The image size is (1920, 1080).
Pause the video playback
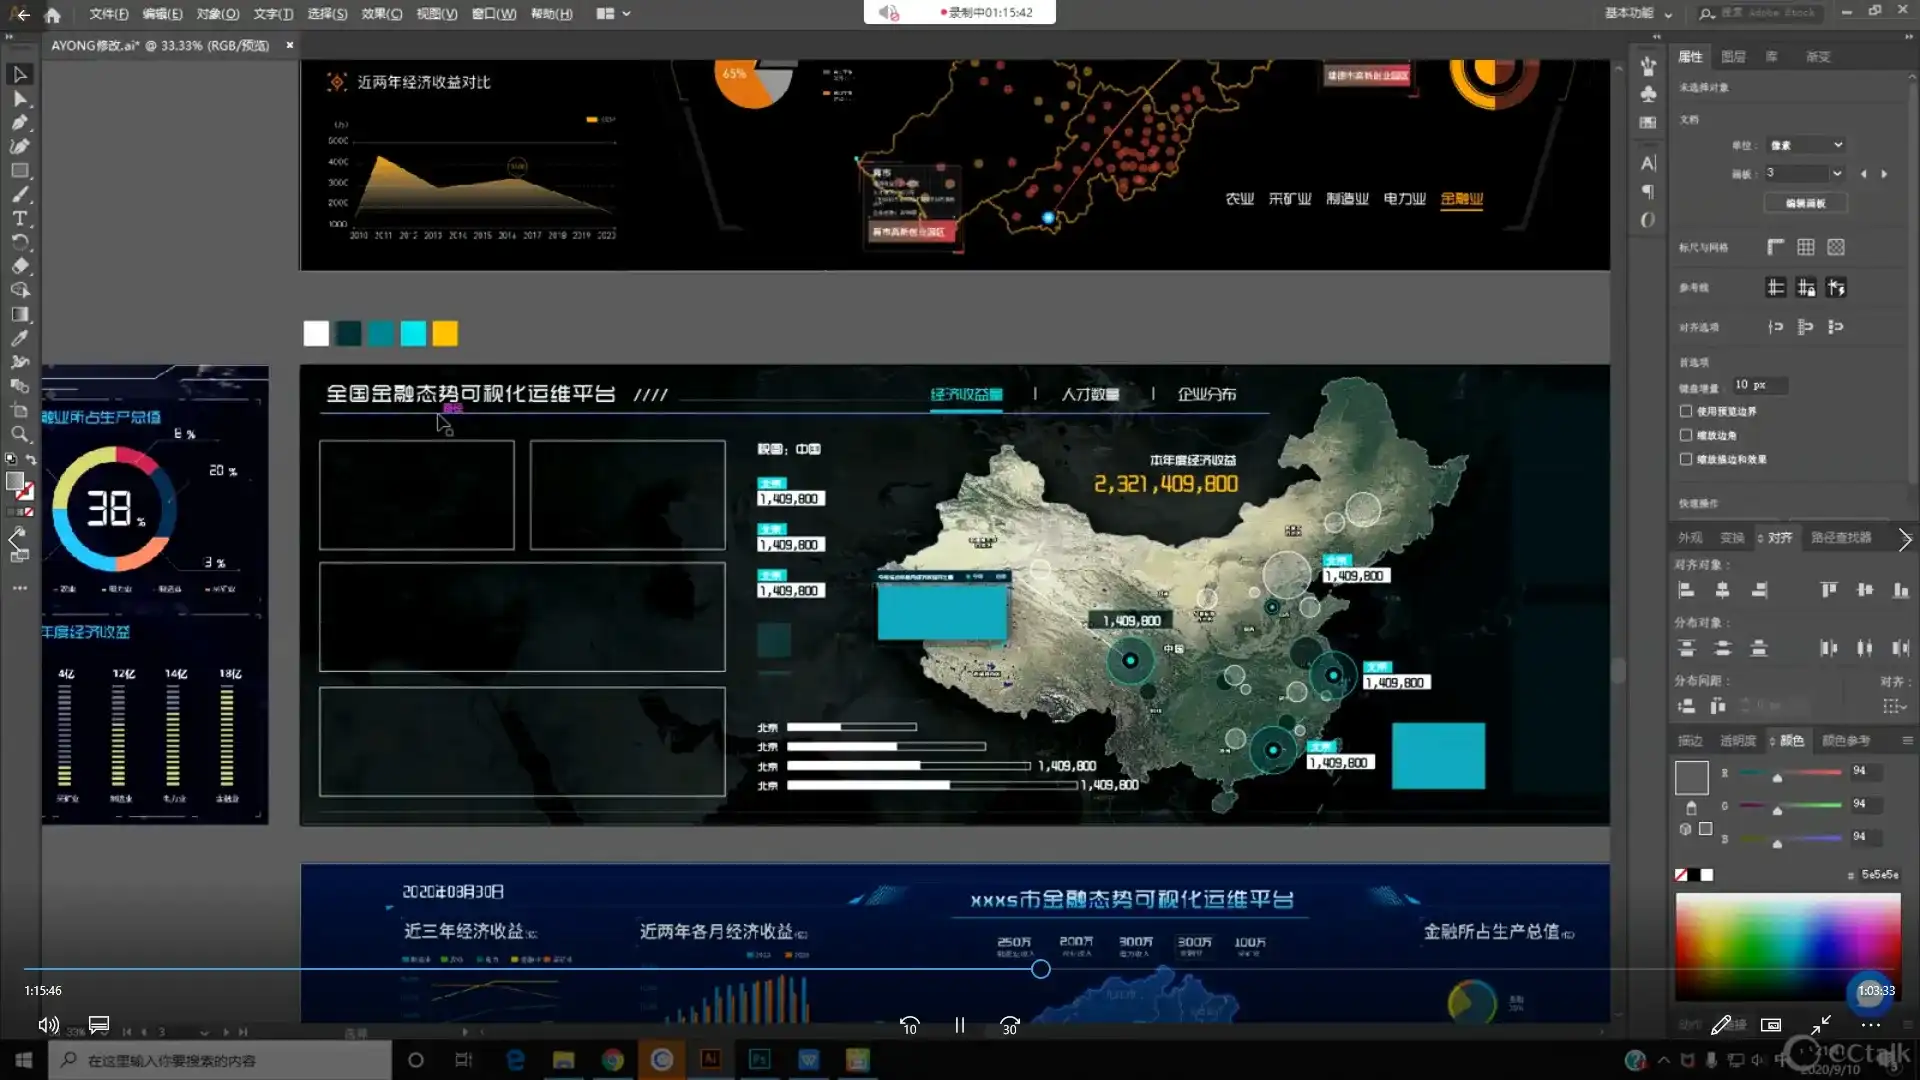click(x=959, y=1025)
